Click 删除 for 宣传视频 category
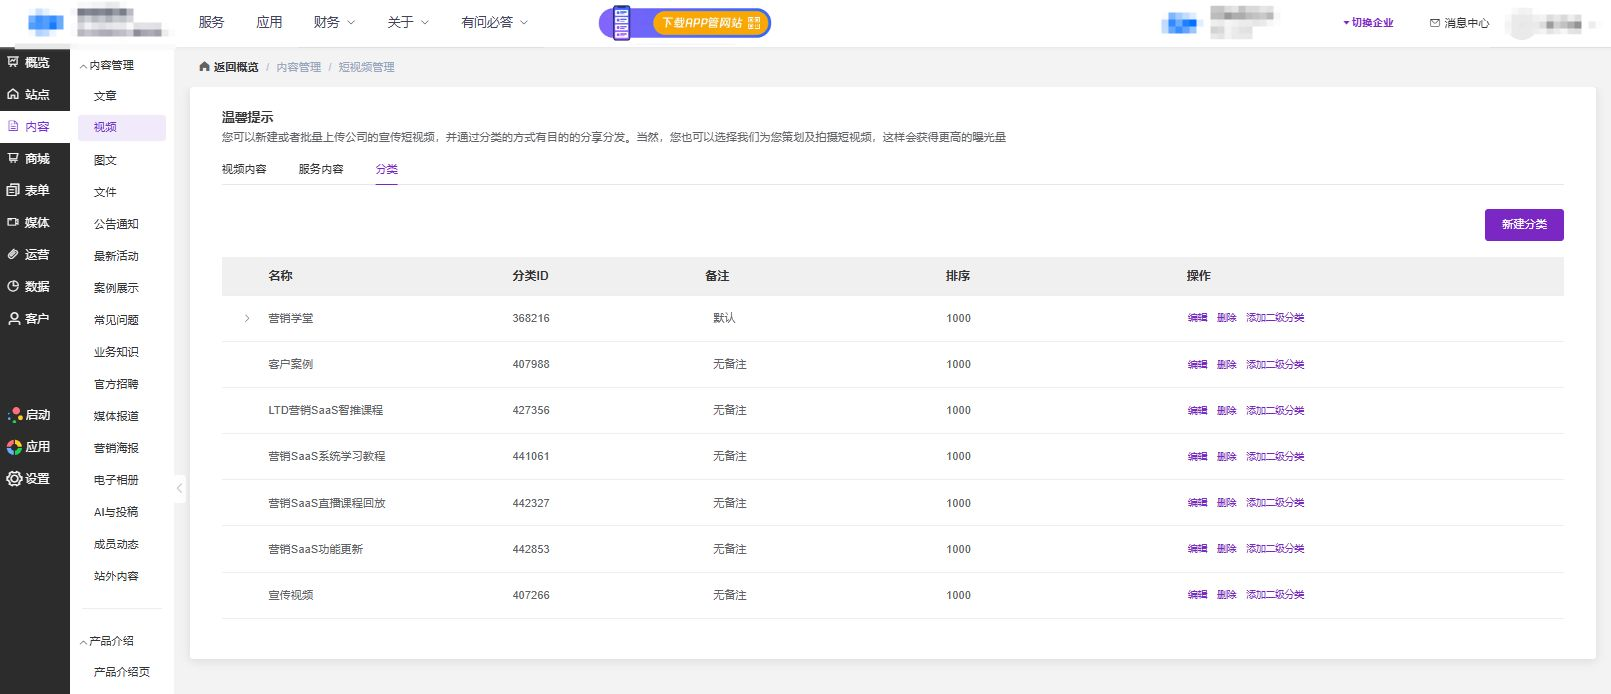The width and height of the screenshot is (1611, 694). (x=1226, y=595)
